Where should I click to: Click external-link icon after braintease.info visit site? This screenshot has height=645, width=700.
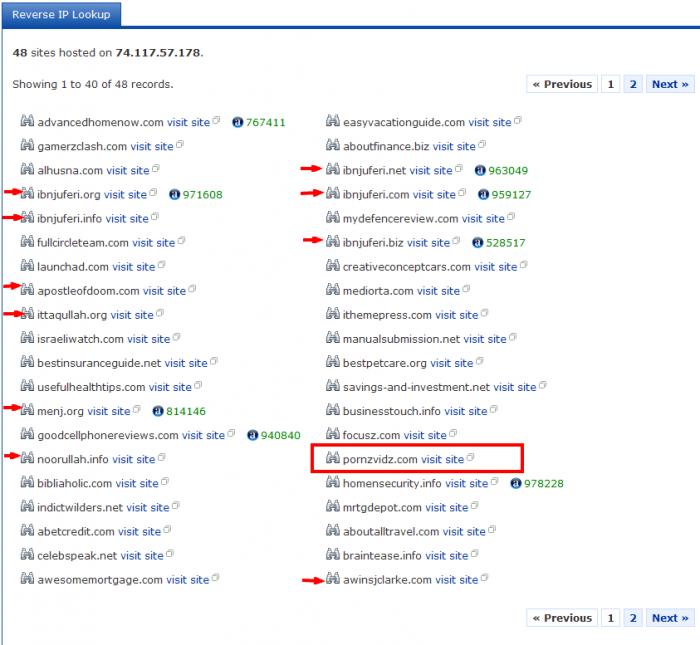coord(475,553)
